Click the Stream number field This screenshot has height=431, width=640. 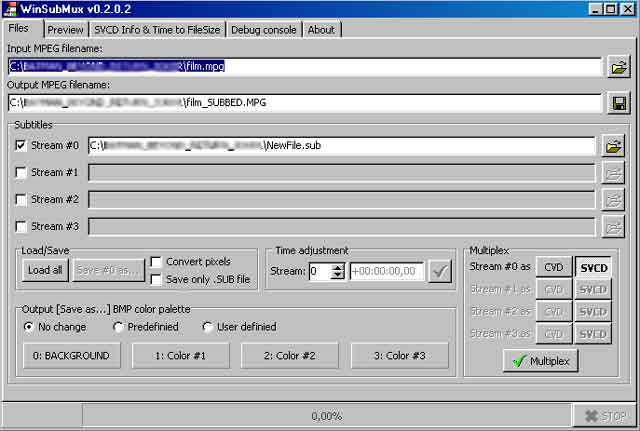(x=320, y=271)
